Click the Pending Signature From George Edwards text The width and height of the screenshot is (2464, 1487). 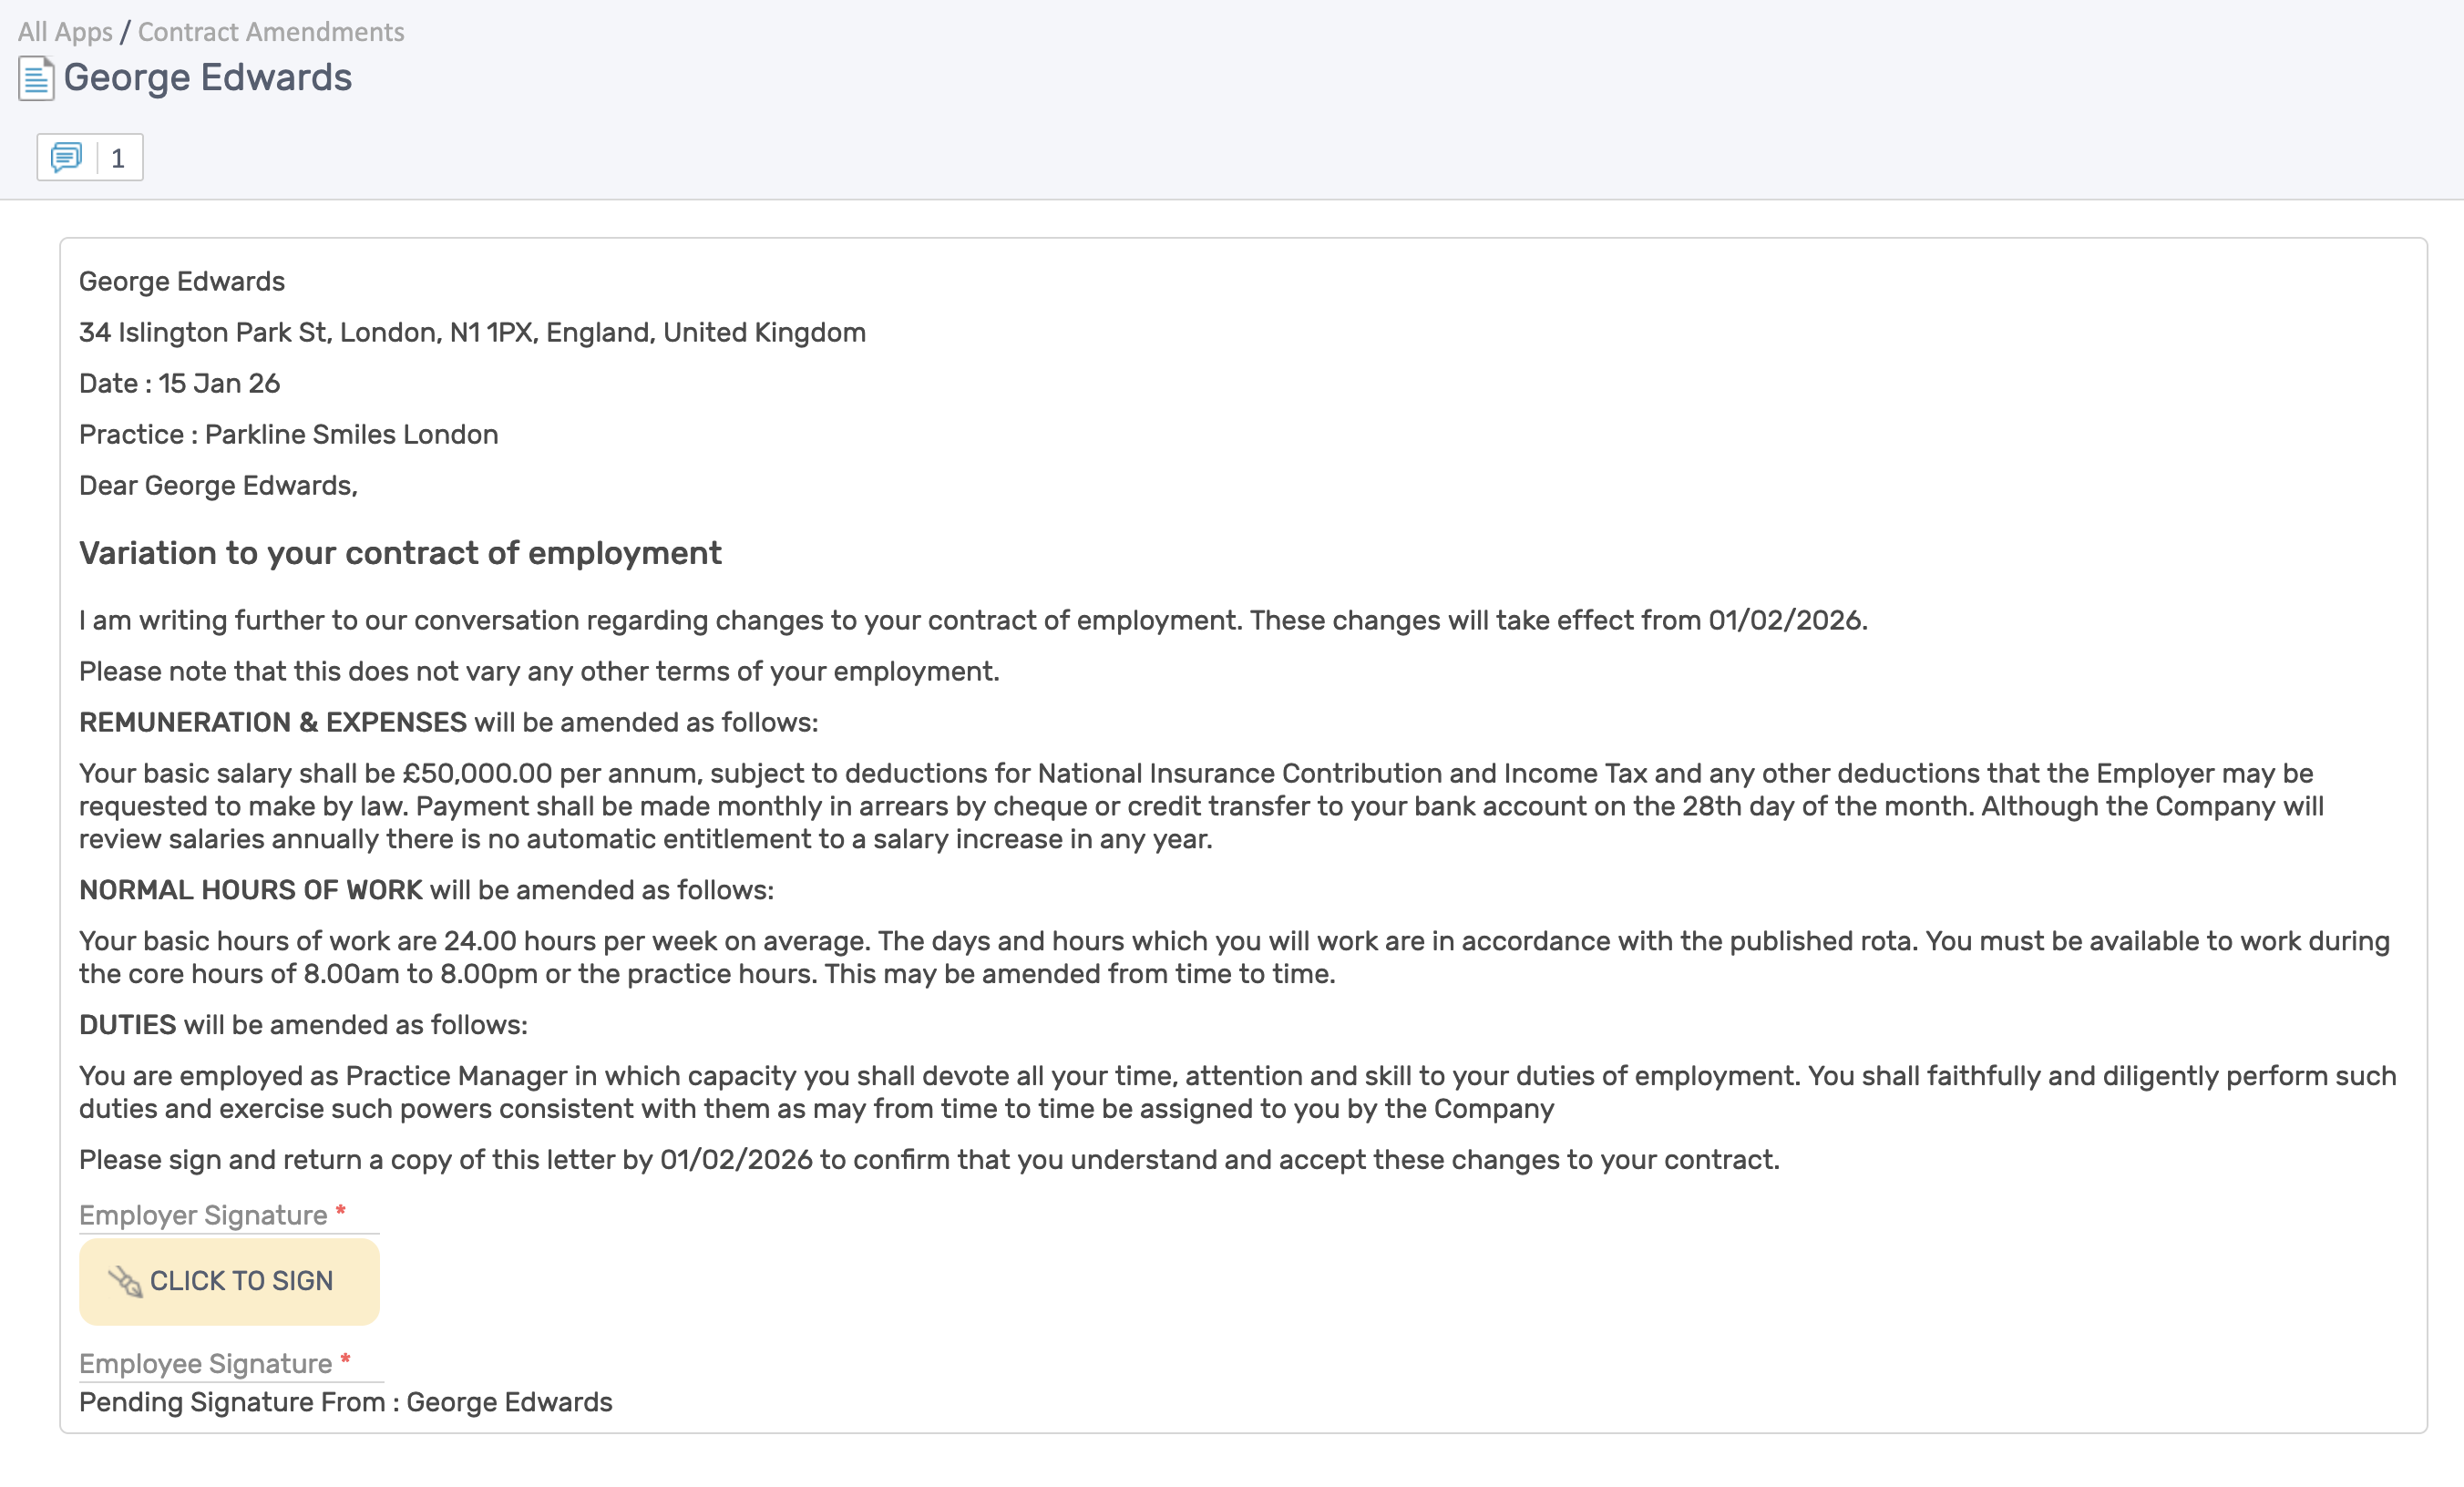(345, 1402)
